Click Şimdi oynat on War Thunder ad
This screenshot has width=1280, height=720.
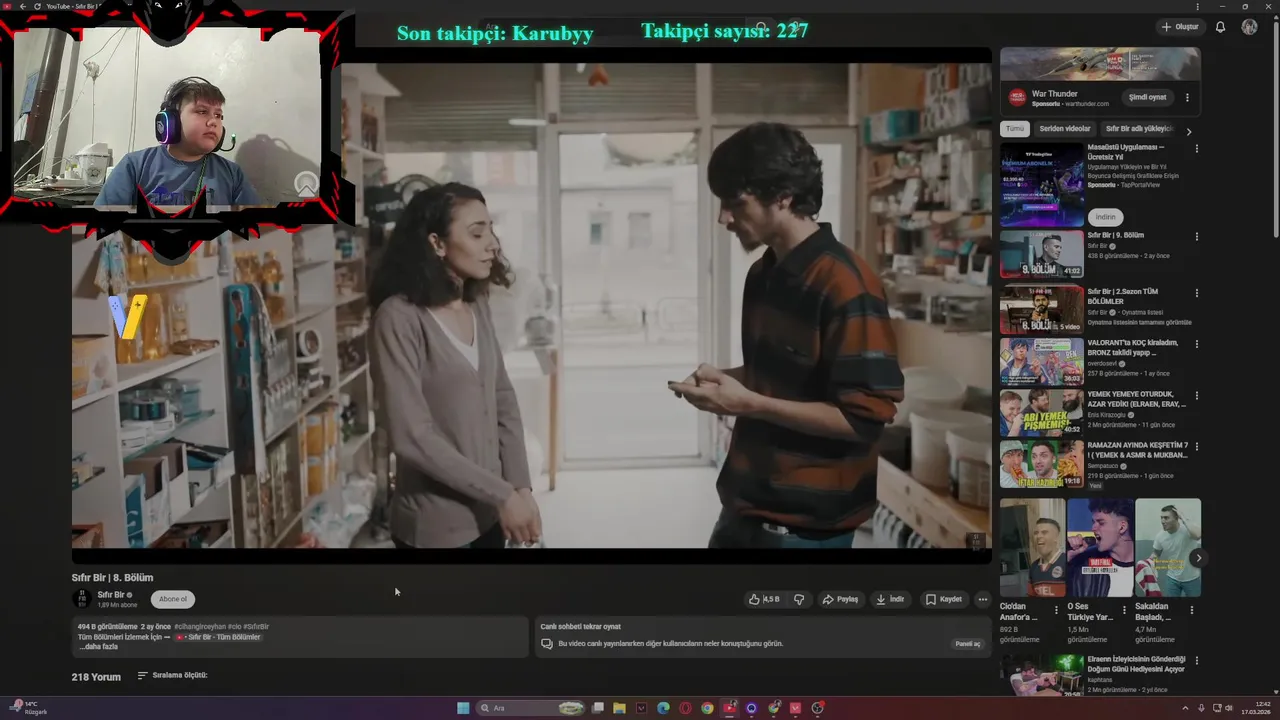point(1148,97)
